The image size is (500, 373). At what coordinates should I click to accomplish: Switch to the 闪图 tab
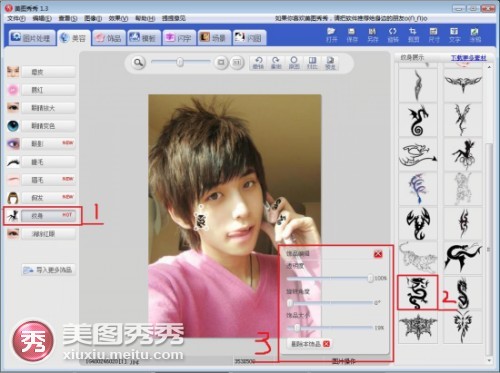tap(249, 38)
